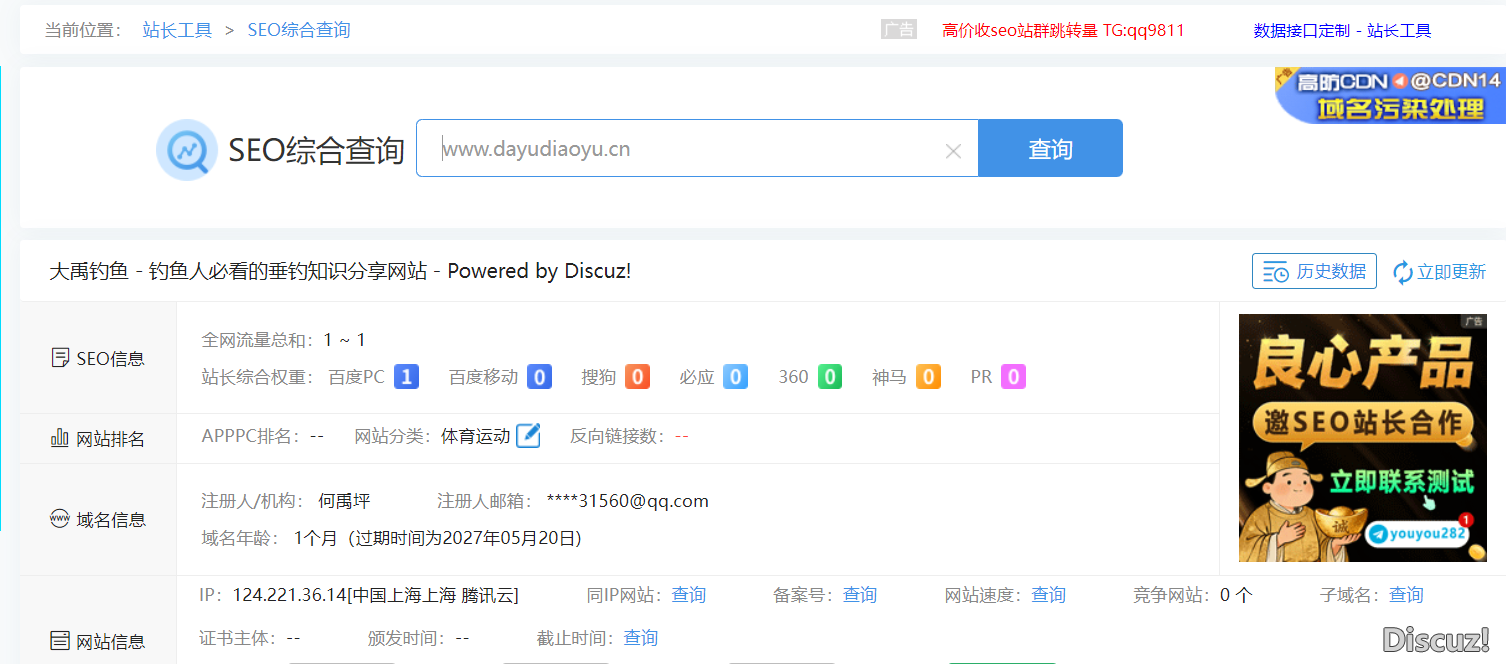1506x664 pixels.
Task: Click the 百度移动 weight badge 0
Action: 540,377
